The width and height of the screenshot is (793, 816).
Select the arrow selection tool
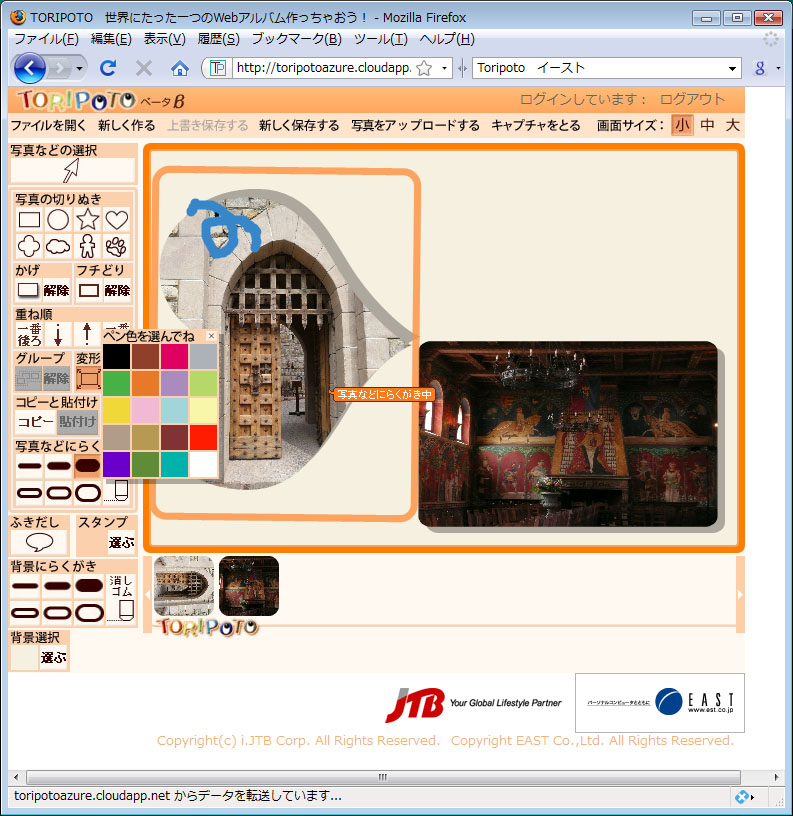pyautogui.click(x=72, y=170)
